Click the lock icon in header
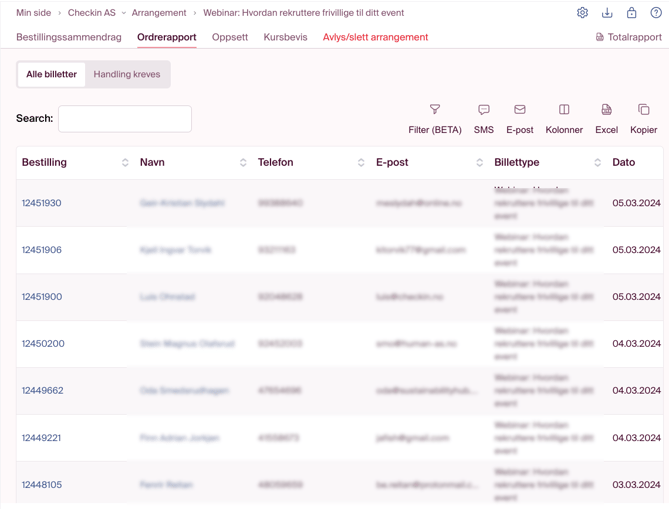The image size is (669, 509). 631,13
